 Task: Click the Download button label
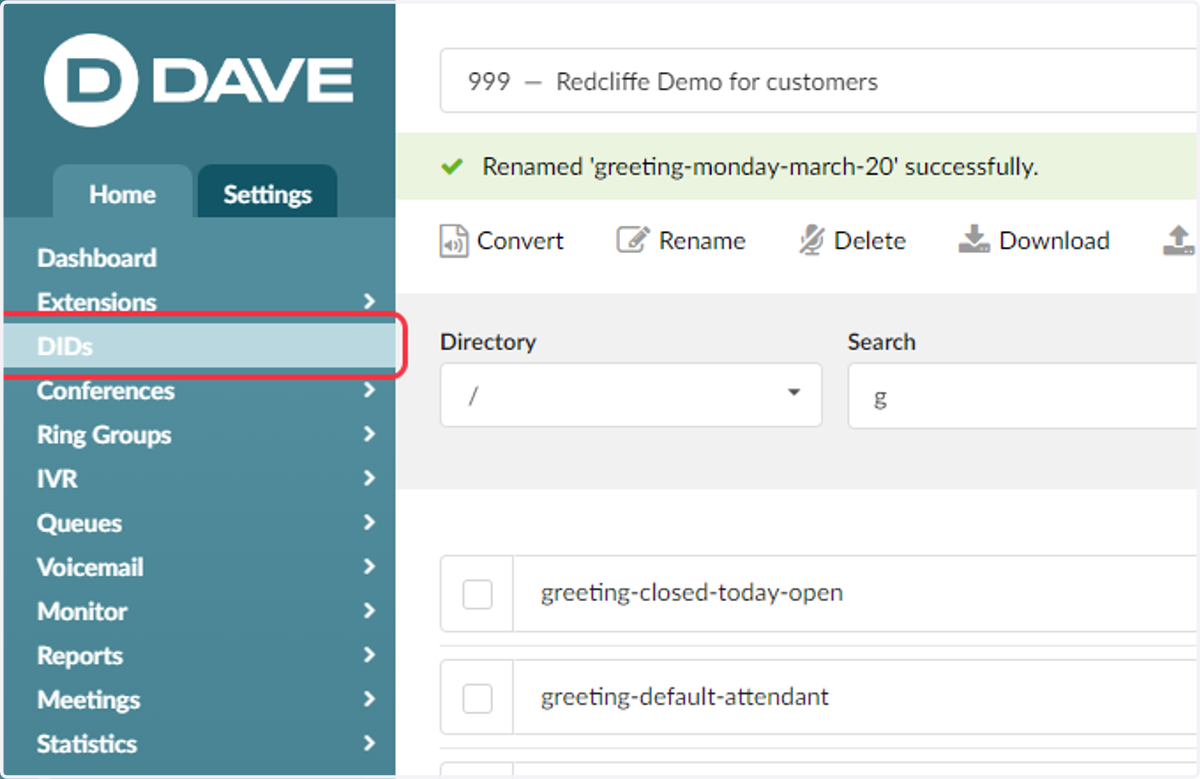(x=1054, y=241)
